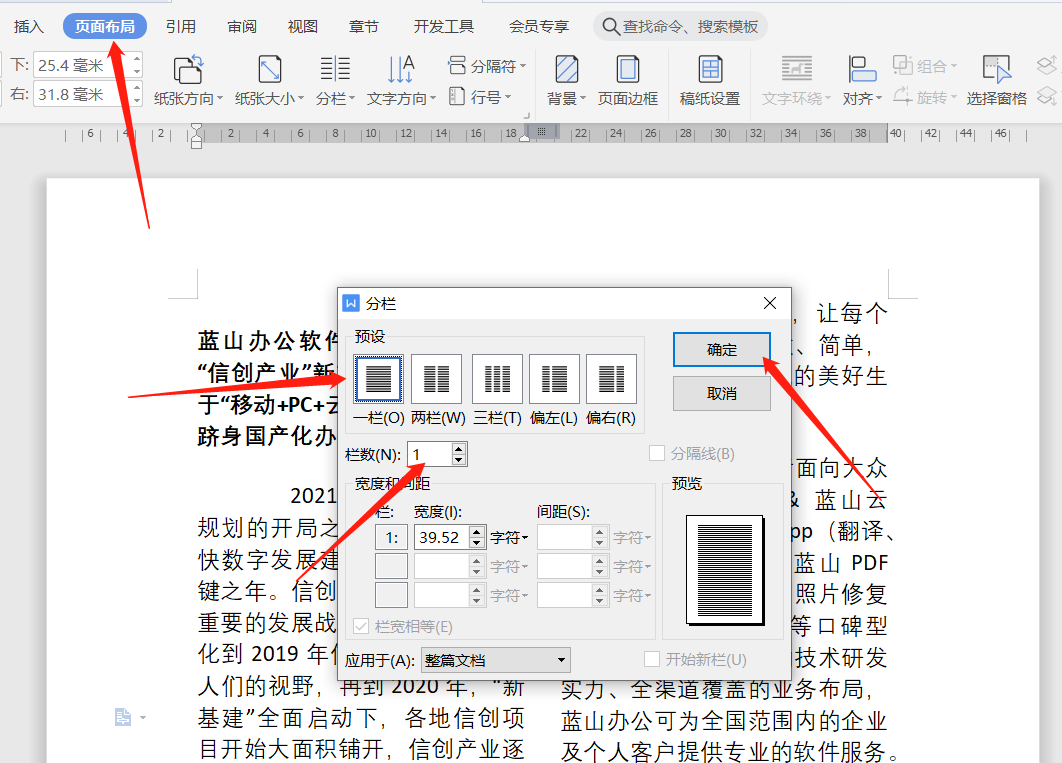Click the right margin 31.8 毫米 field
The image size is (1062, 763).
(82, 94)
